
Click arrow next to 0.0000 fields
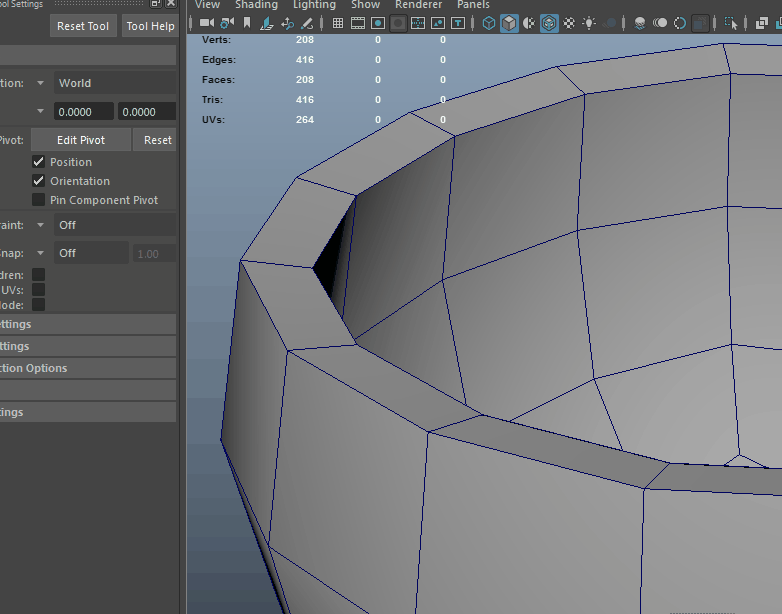(x=40, y=111)
